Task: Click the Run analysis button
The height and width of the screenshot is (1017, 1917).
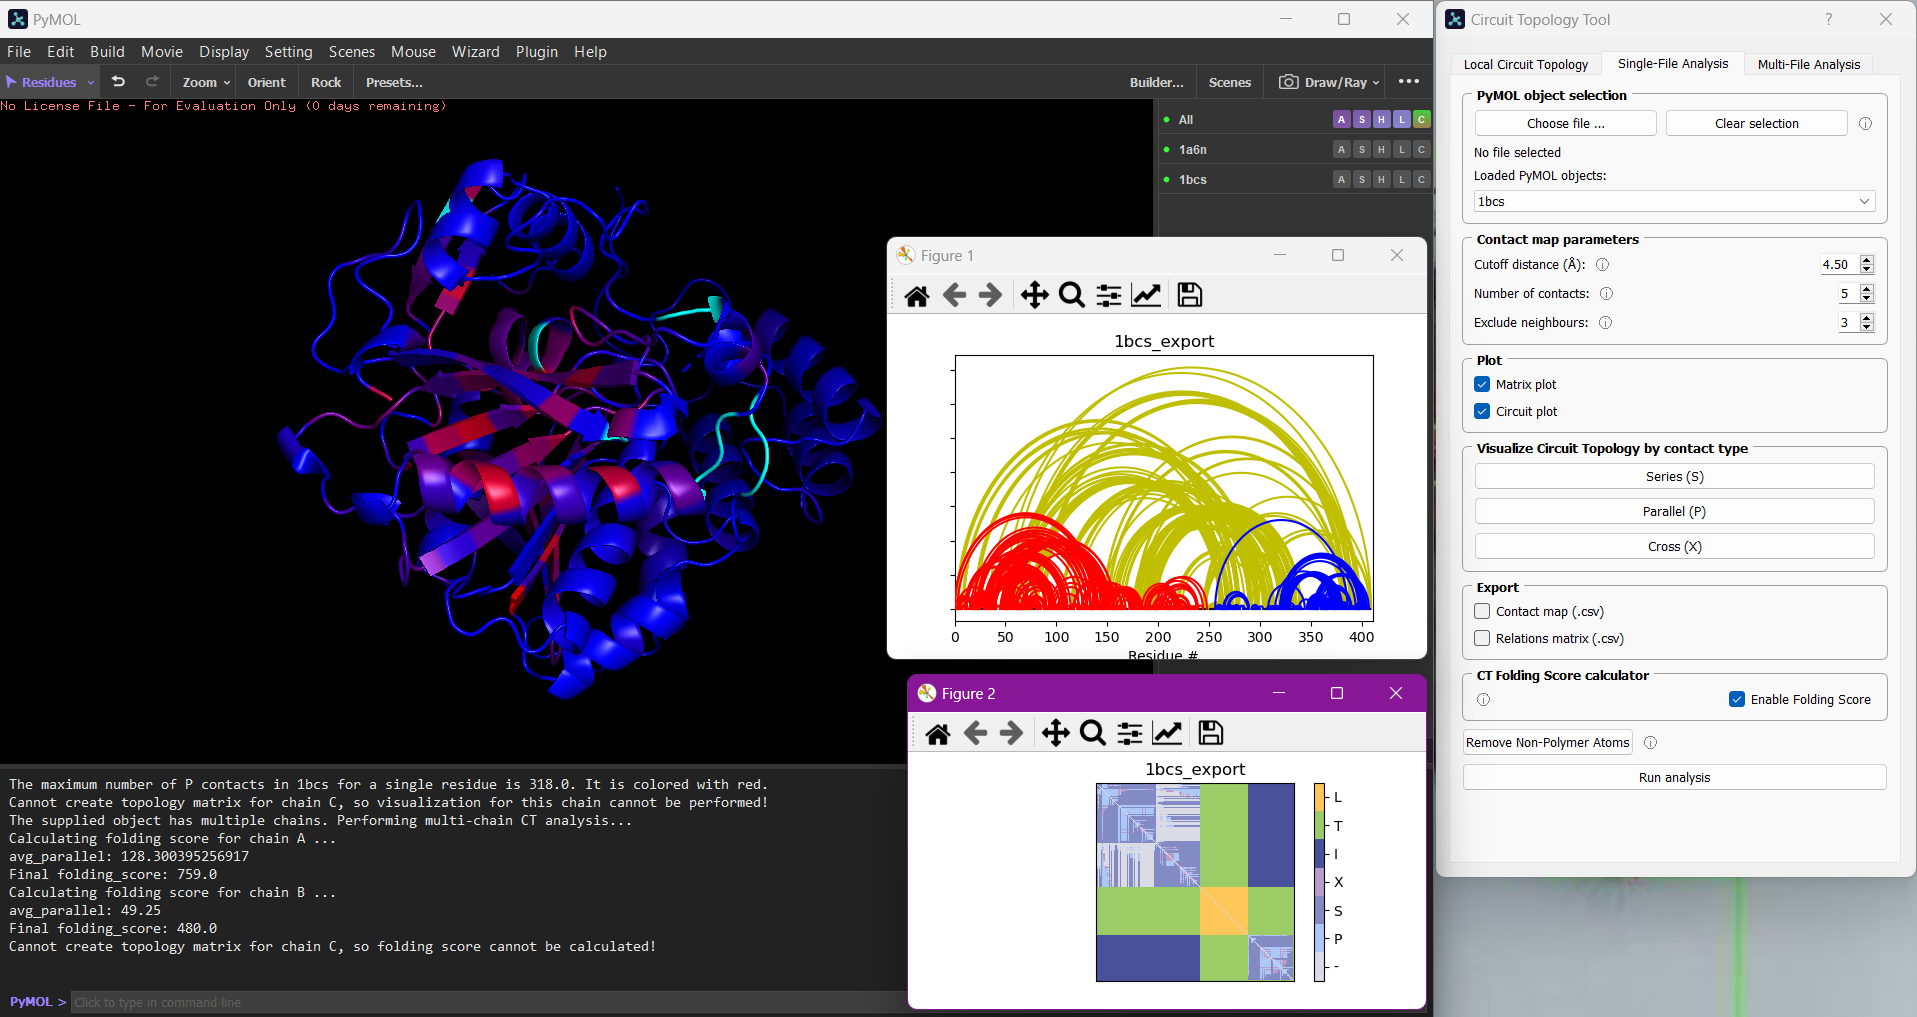Action: coord(1674,778)
